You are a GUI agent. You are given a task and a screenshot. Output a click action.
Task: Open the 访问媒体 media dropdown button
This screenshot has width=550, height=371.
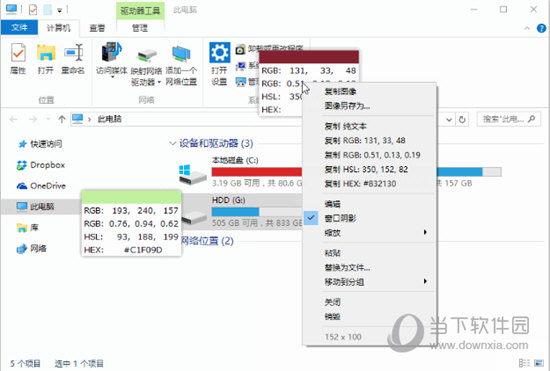(x=112, y=59)
